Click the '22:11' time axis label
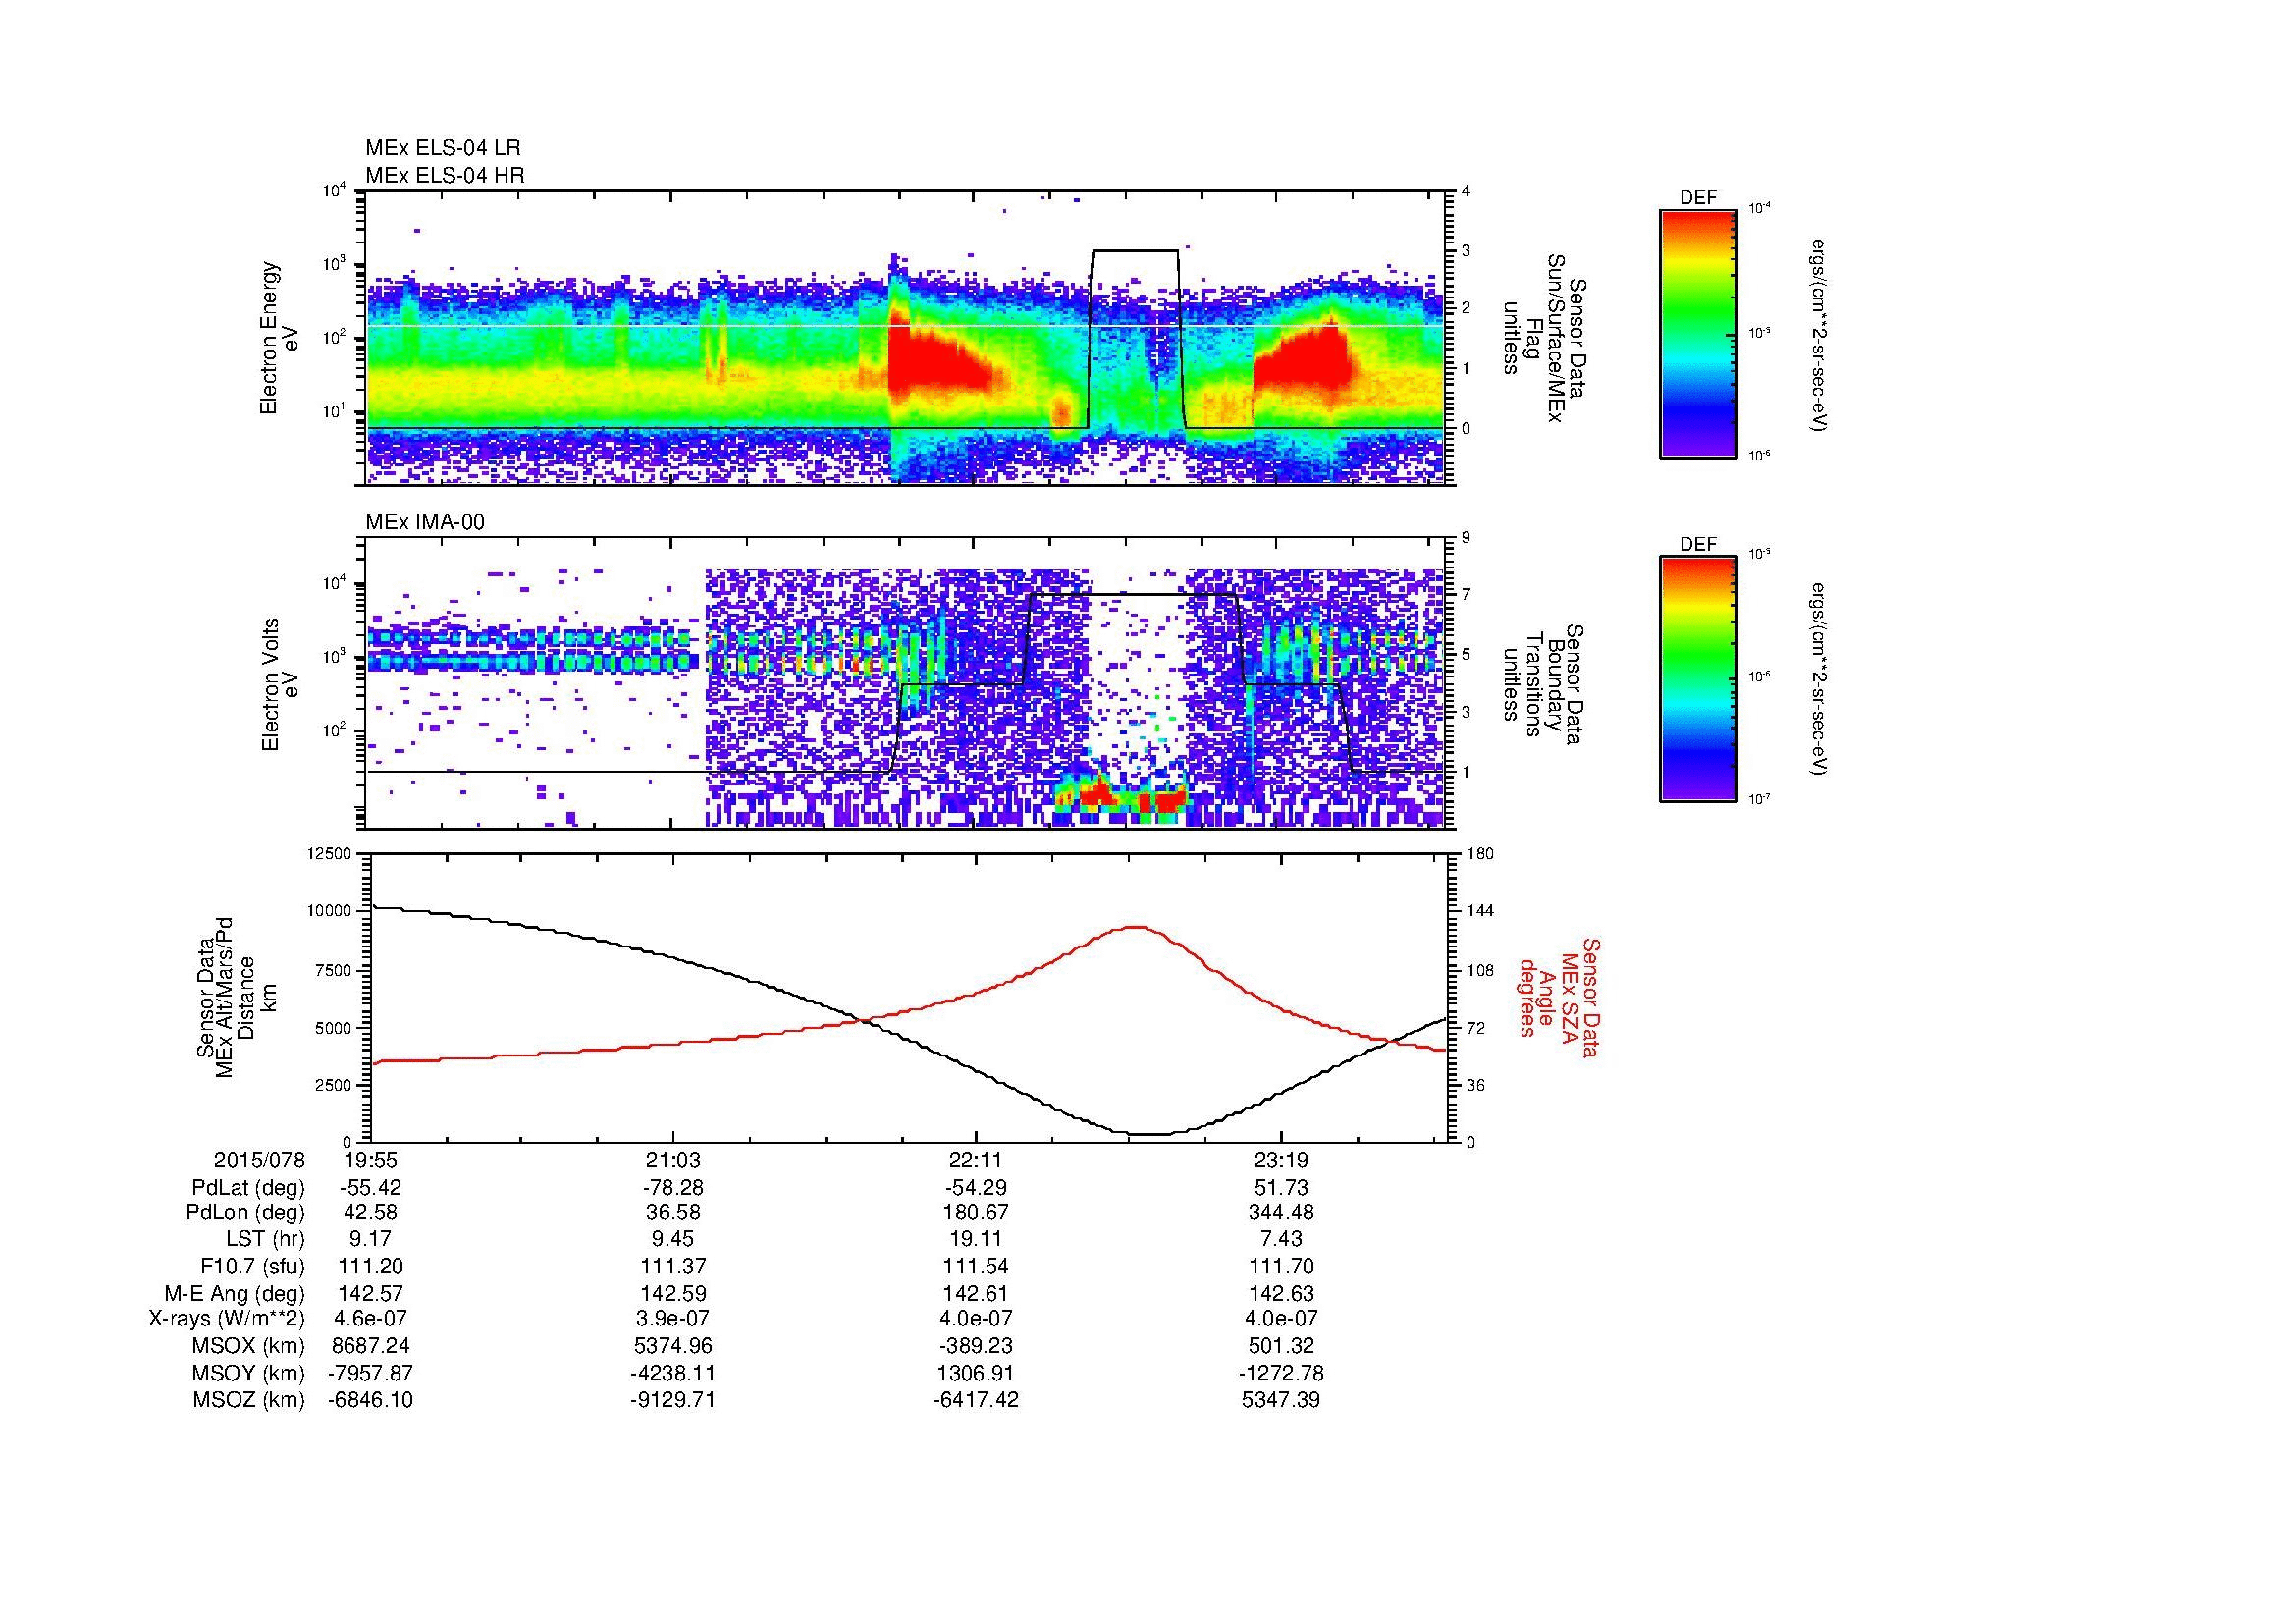 click(976, 1161)
